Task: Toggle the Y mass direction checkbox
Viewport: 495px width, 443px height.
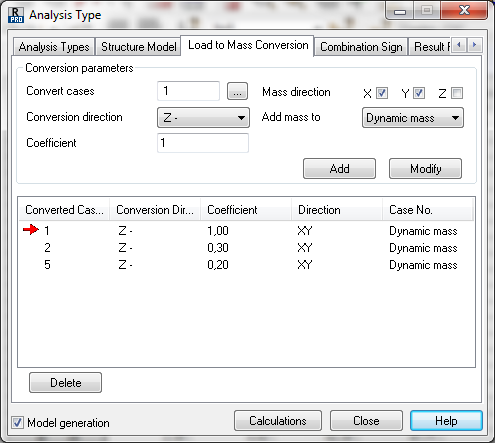Action: (x=419, y=93)
